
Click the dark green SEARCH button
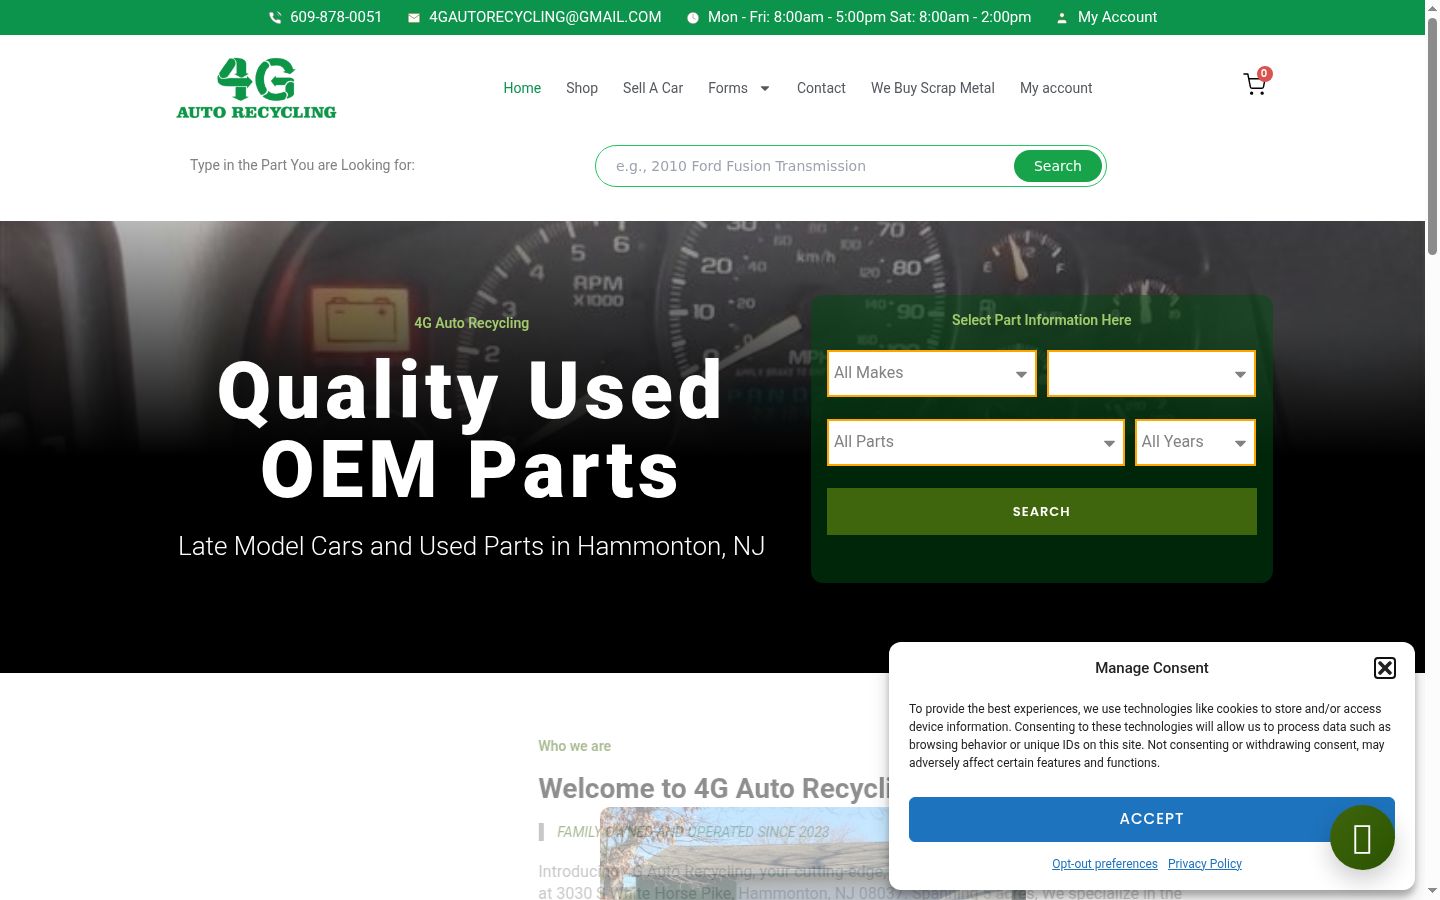(1042, 511)
